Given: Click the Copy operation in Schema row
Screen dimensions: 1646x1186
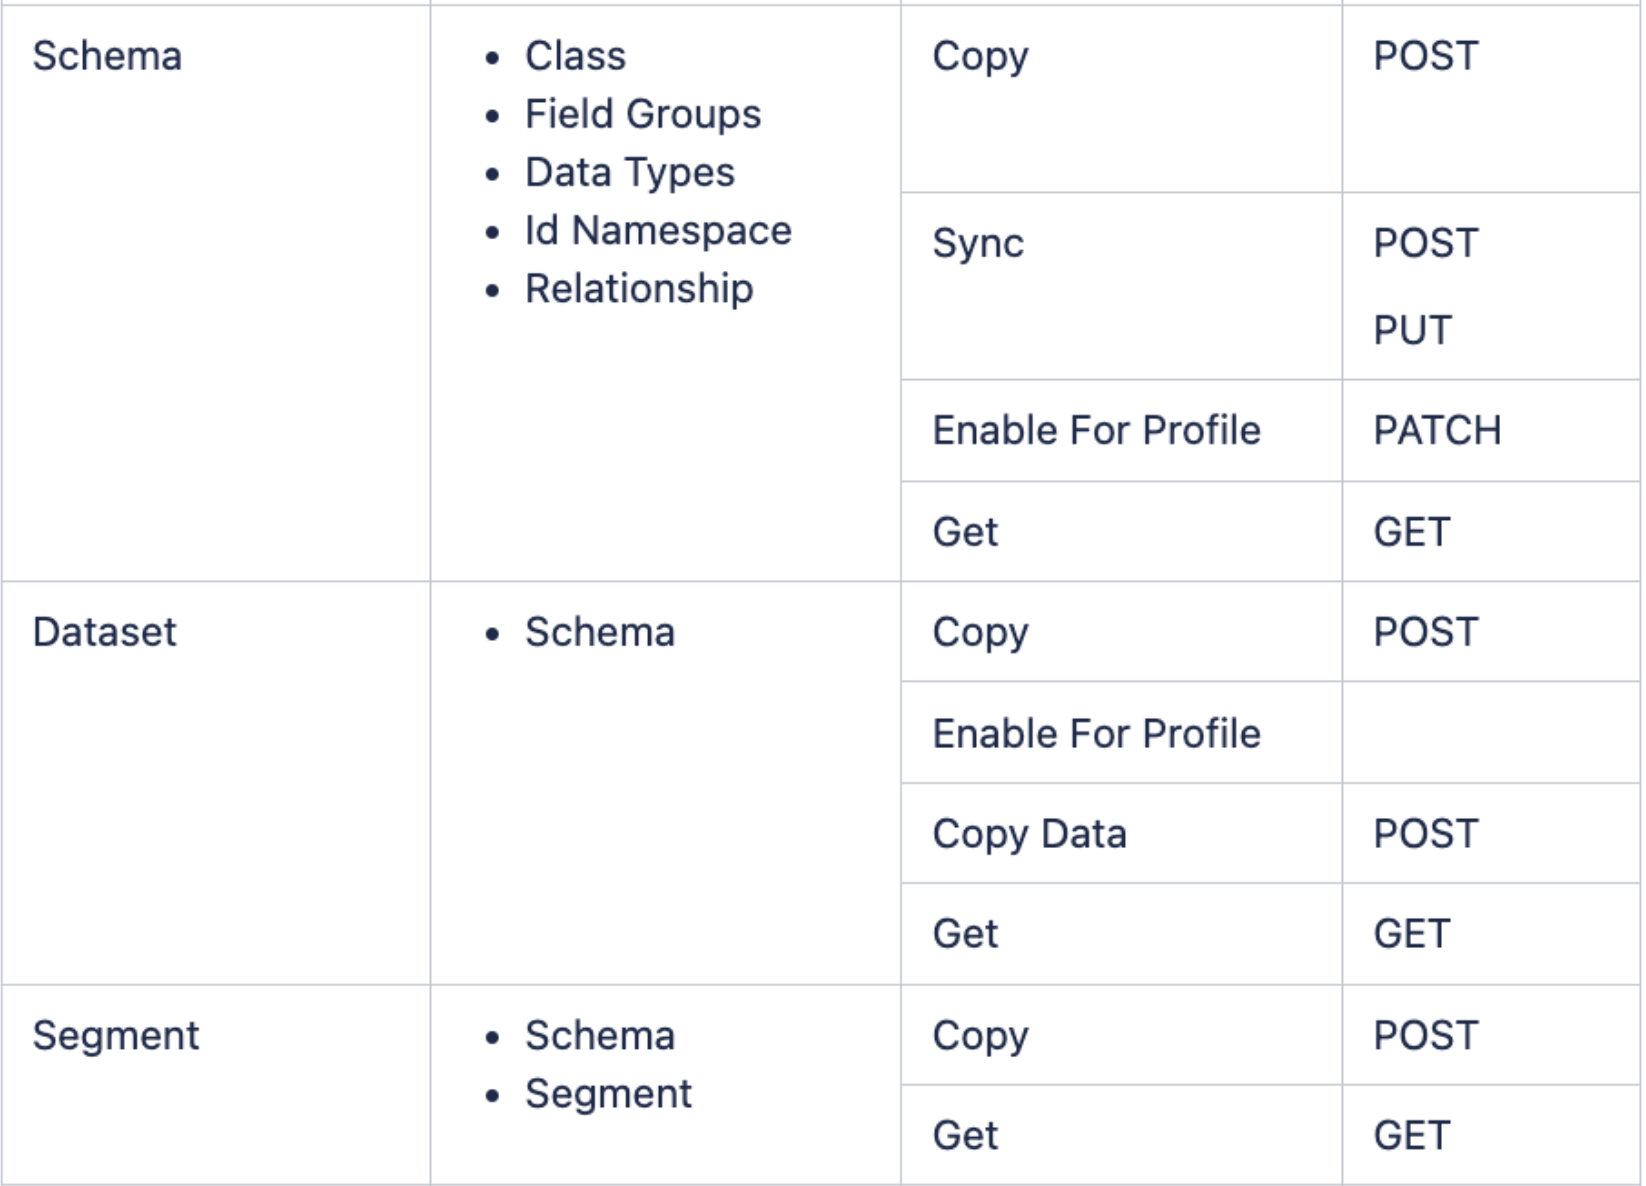Looking at the screenshot, I should point(980,56).
